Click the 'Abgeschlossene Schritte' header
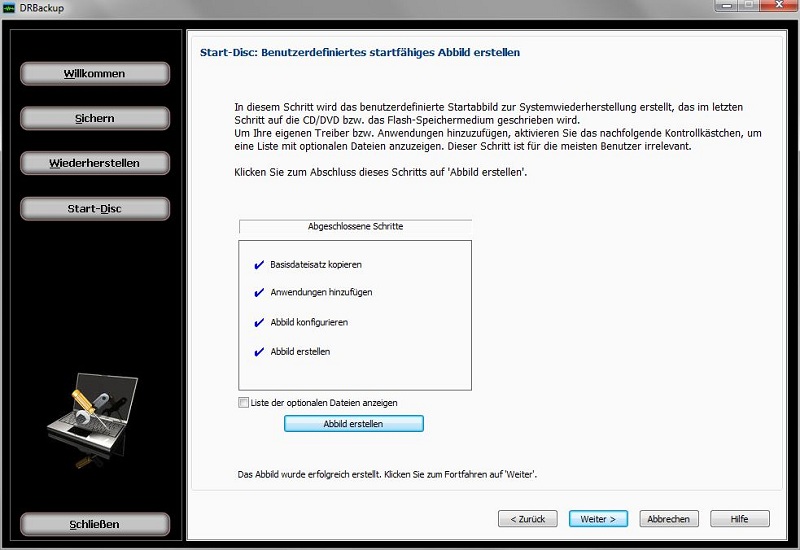 pyautogui.click(x=355, y=226)
